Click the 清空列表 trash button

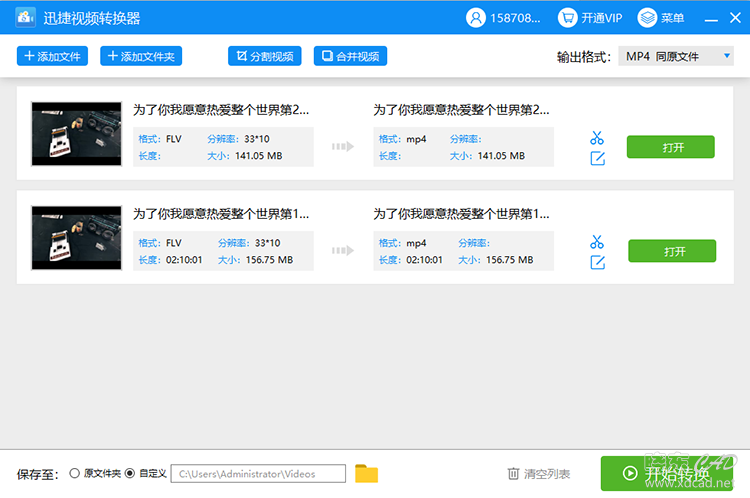click(x=539, y=474)
